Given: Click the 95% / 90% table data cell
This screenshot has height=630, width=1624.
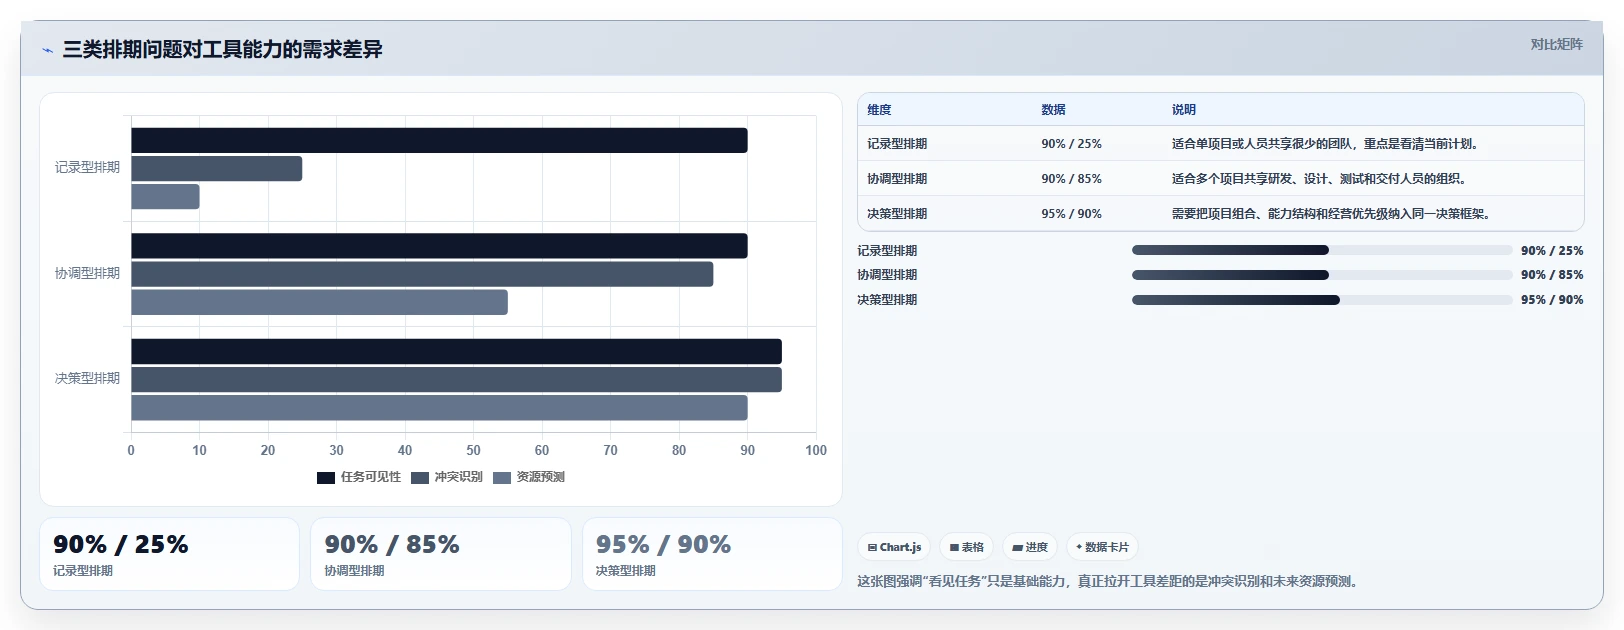Looking at the screenshot, I should pyautogui.click(x=1071, y=214).
